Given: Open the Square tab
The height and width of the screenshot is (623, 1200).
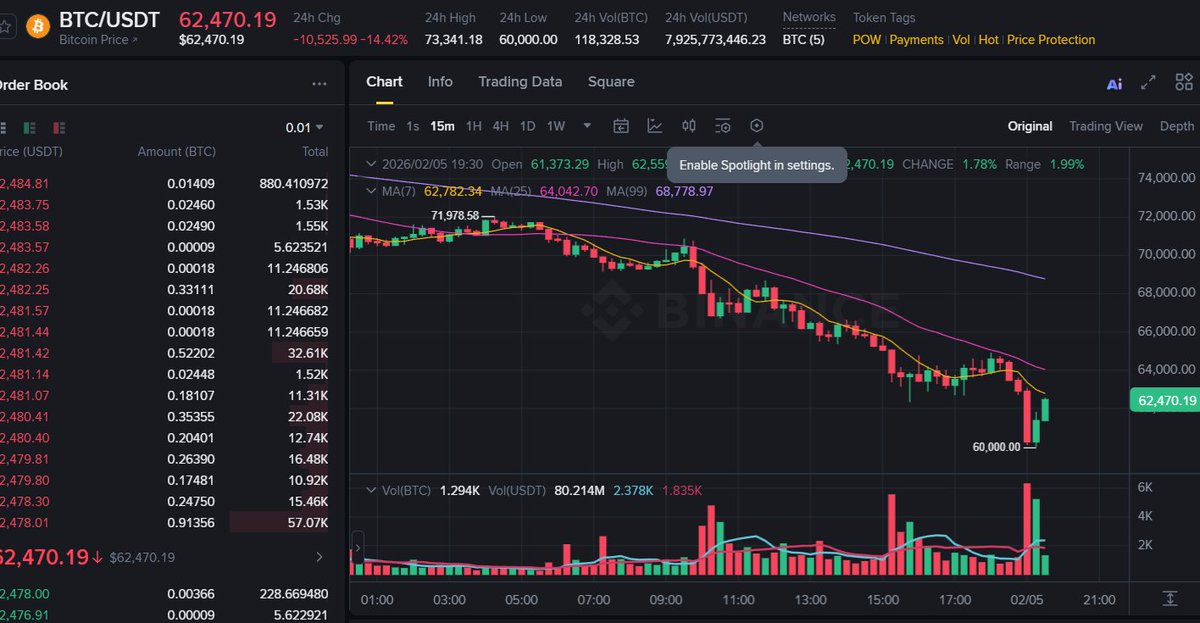Looking at the screenshot, I should (611, 82).
